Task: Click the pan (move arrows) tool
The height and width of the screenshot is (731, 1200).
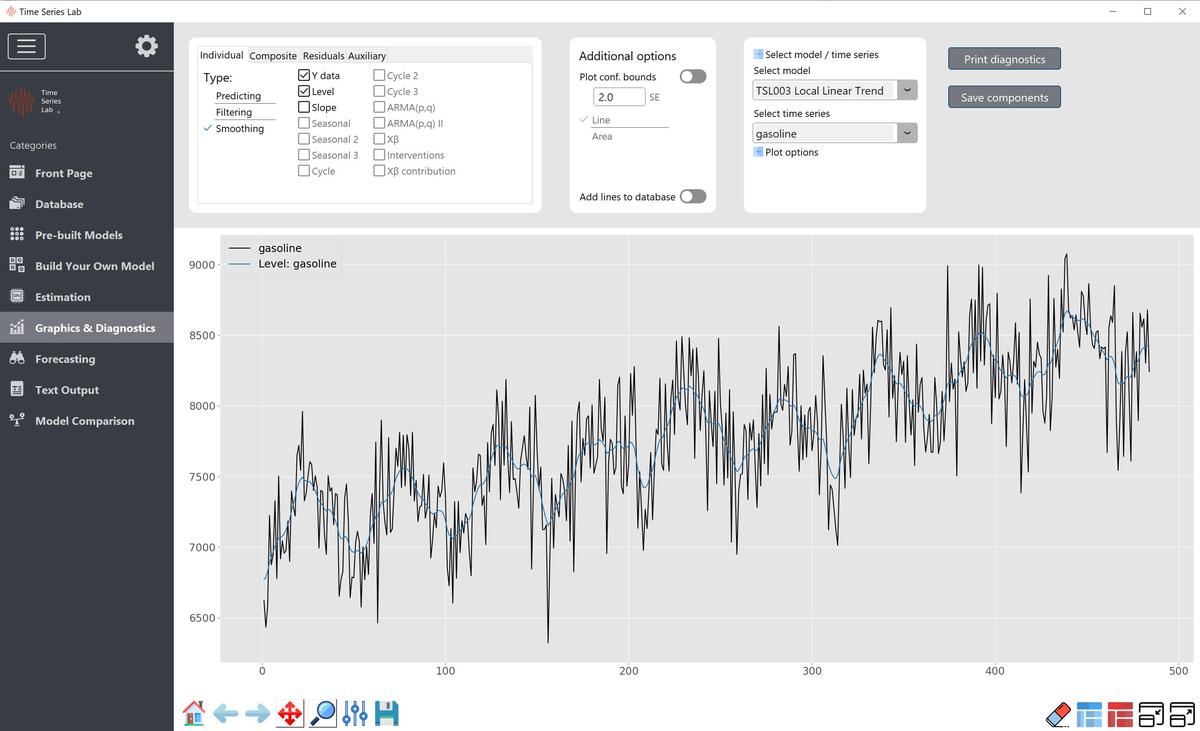Action: (290, 713)
